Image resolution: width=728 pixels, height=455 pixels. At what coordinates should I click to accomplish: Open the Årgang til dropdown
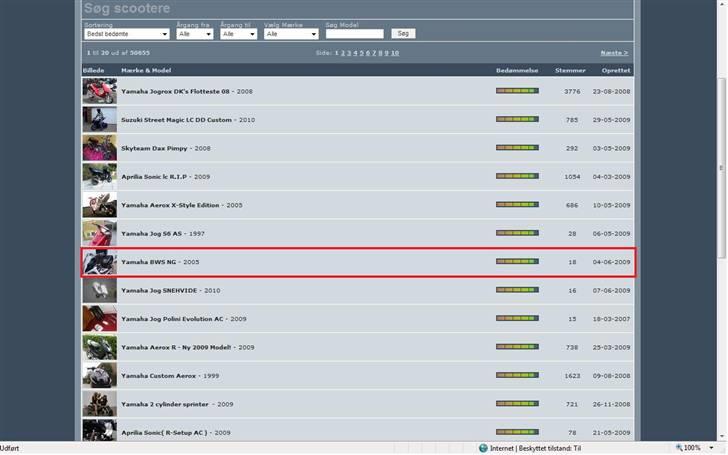point(239,34)
